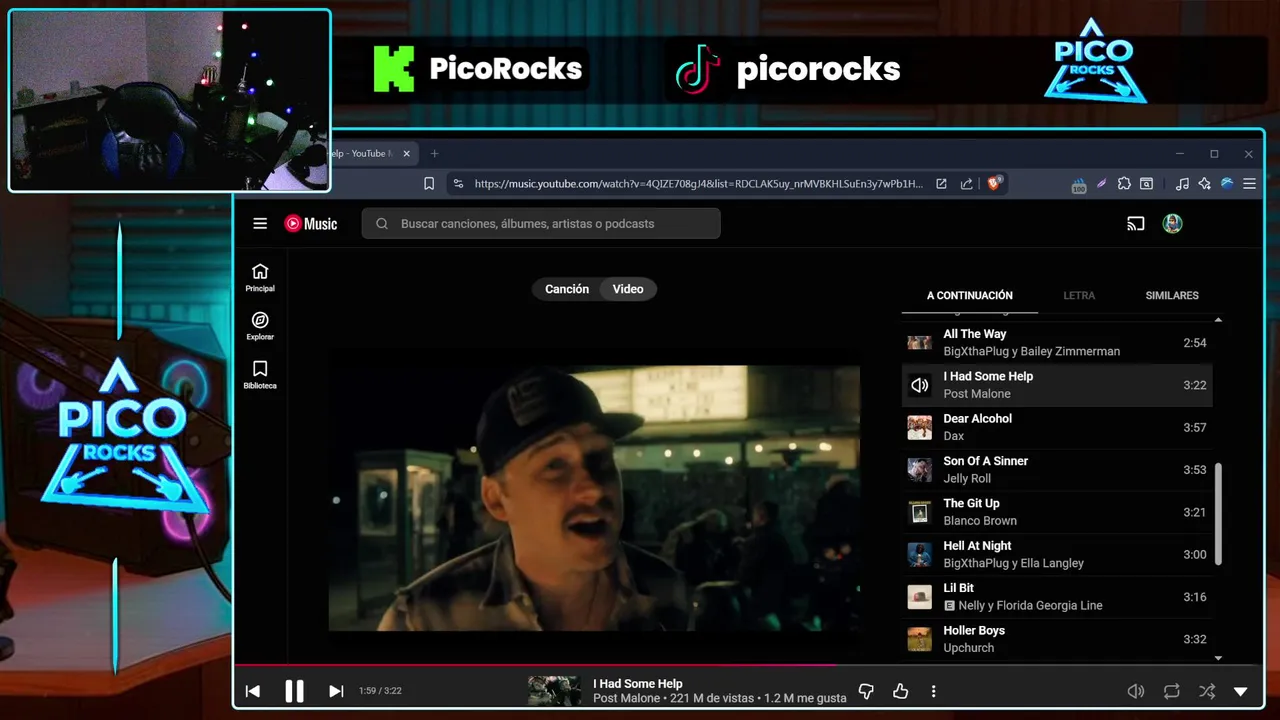
Task: Open the Explorar section
Action: click(x=260, y=326)
